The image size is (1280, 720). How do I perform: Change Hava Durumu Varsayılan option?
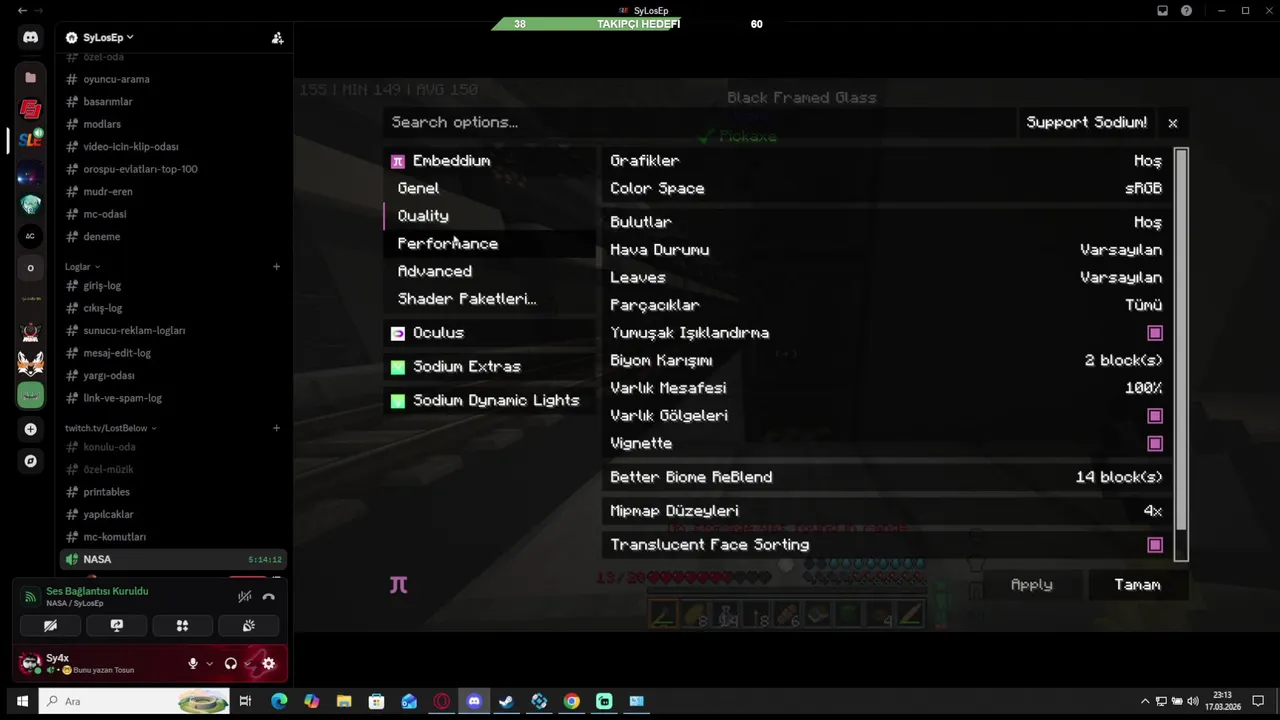887,250
